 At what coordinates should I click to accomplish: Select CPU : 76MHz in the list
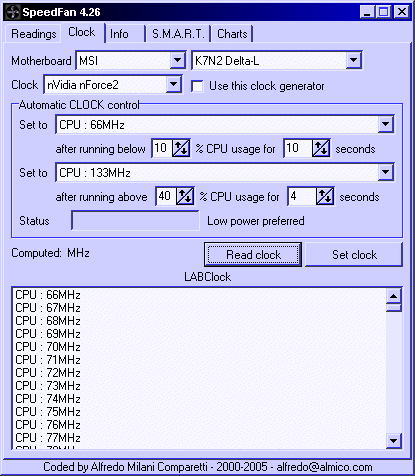(x=200, y=425)
